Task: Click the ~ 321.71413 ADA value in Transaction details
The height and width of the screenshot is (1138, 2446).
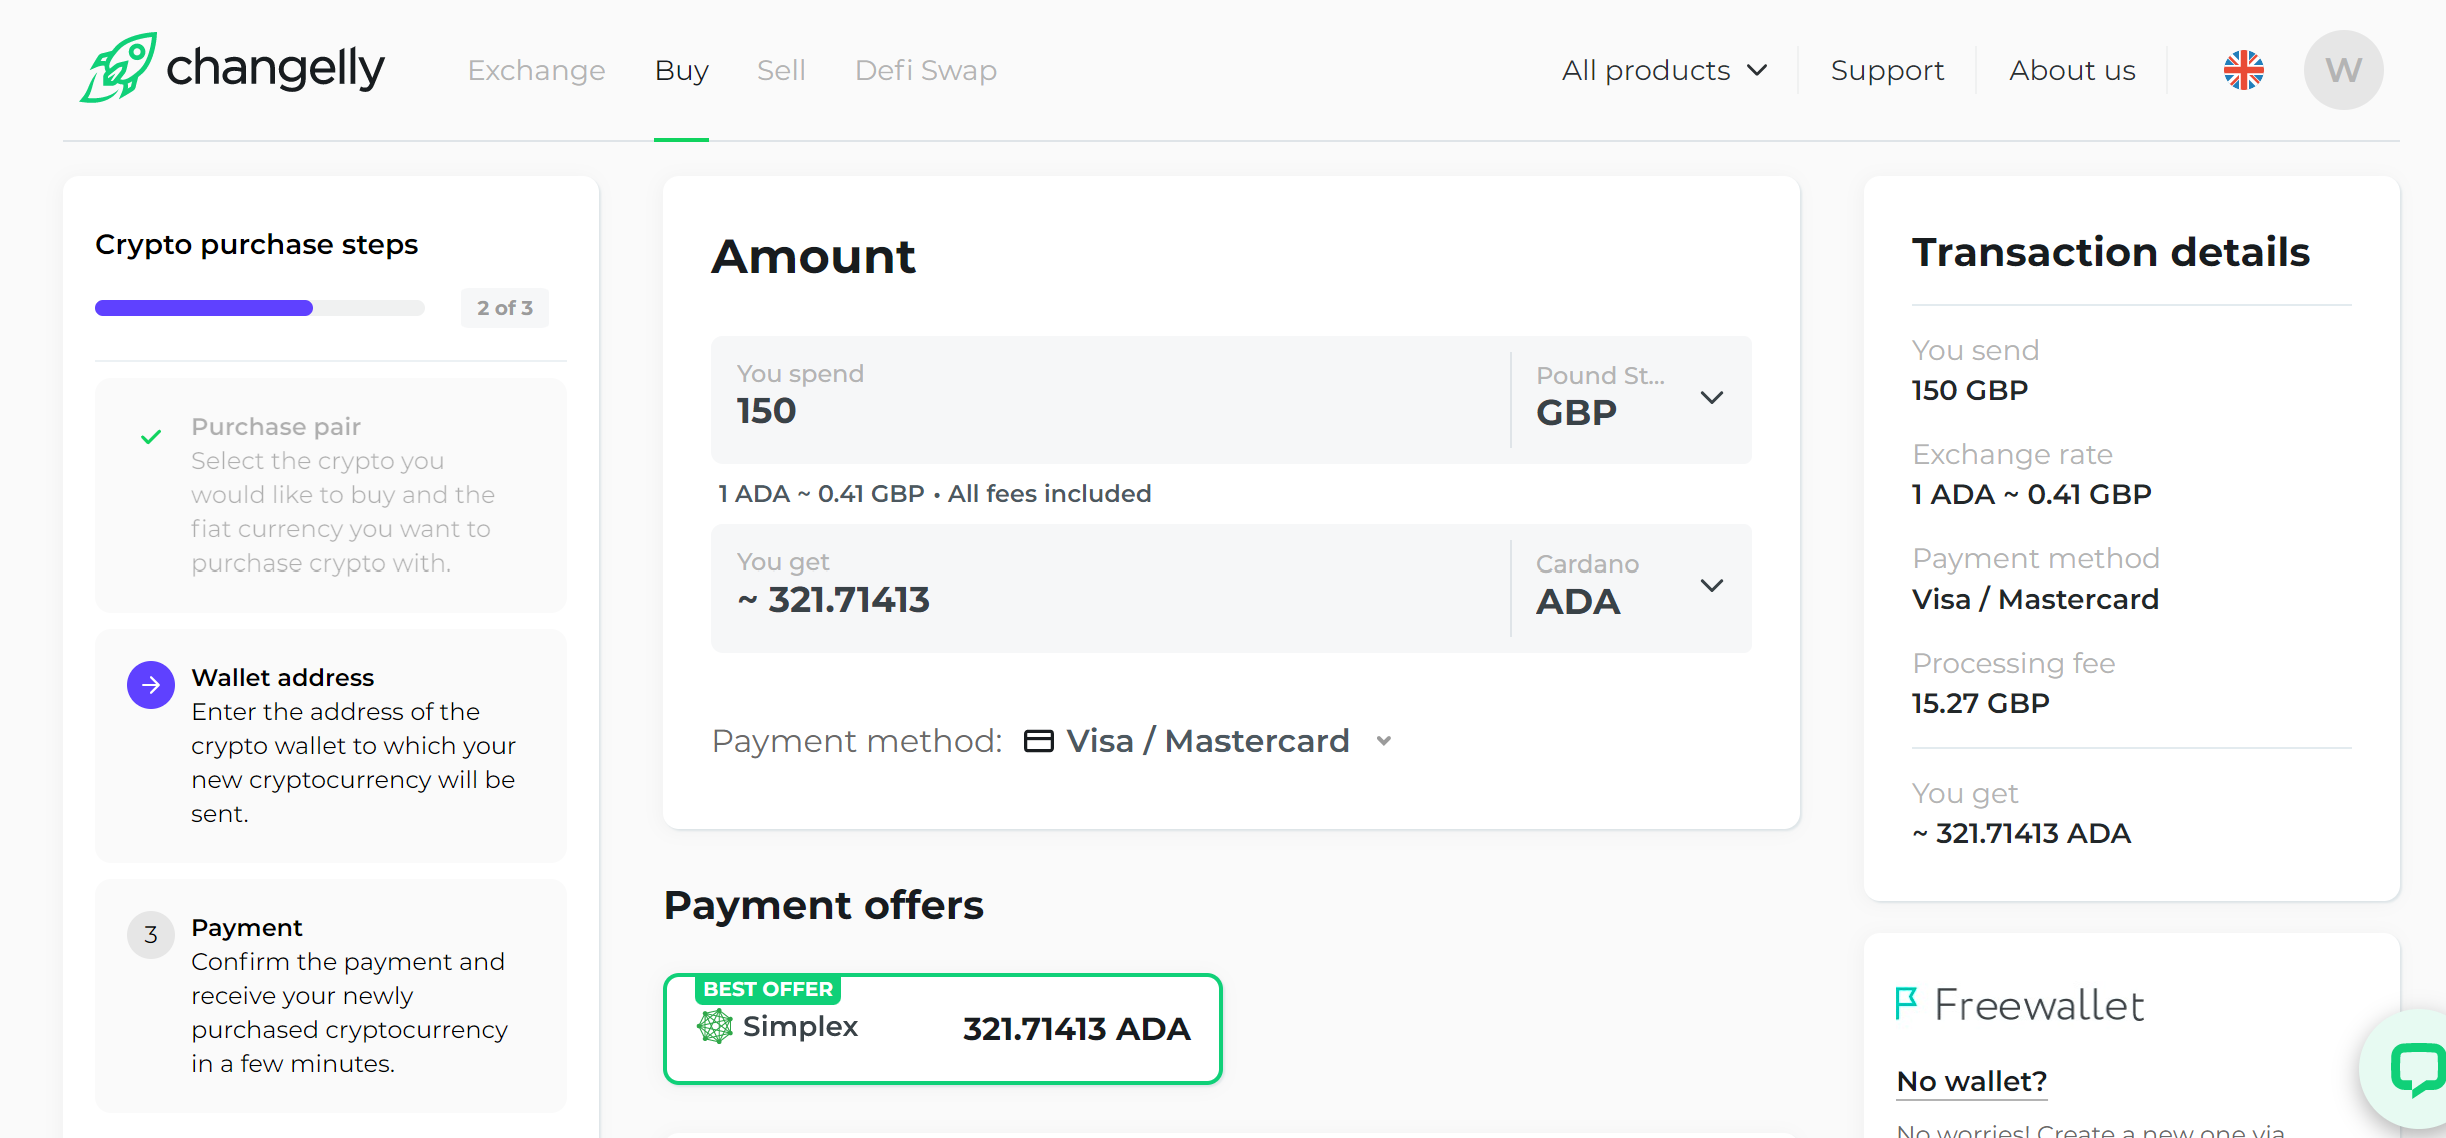Action: (x=2022, y=833)
